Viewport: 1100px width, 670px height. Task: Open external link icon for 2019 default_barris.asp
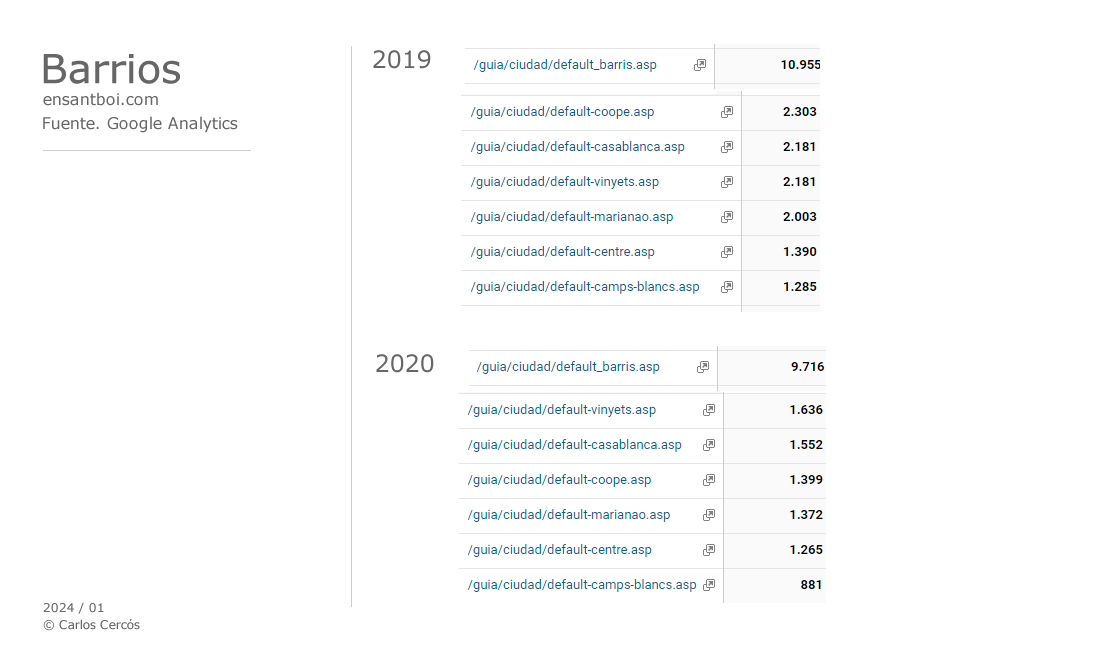[x=700, y=65]
